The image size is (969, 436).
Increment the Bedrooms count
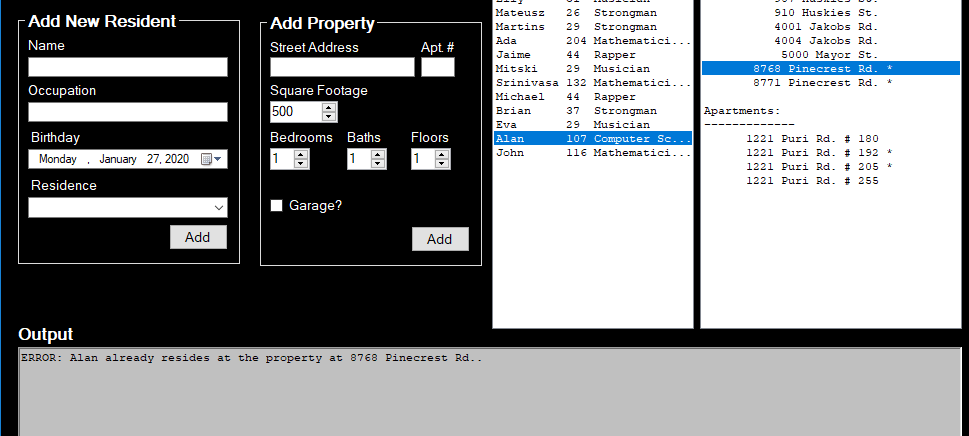pyautogui.click(x=301, y=154)
